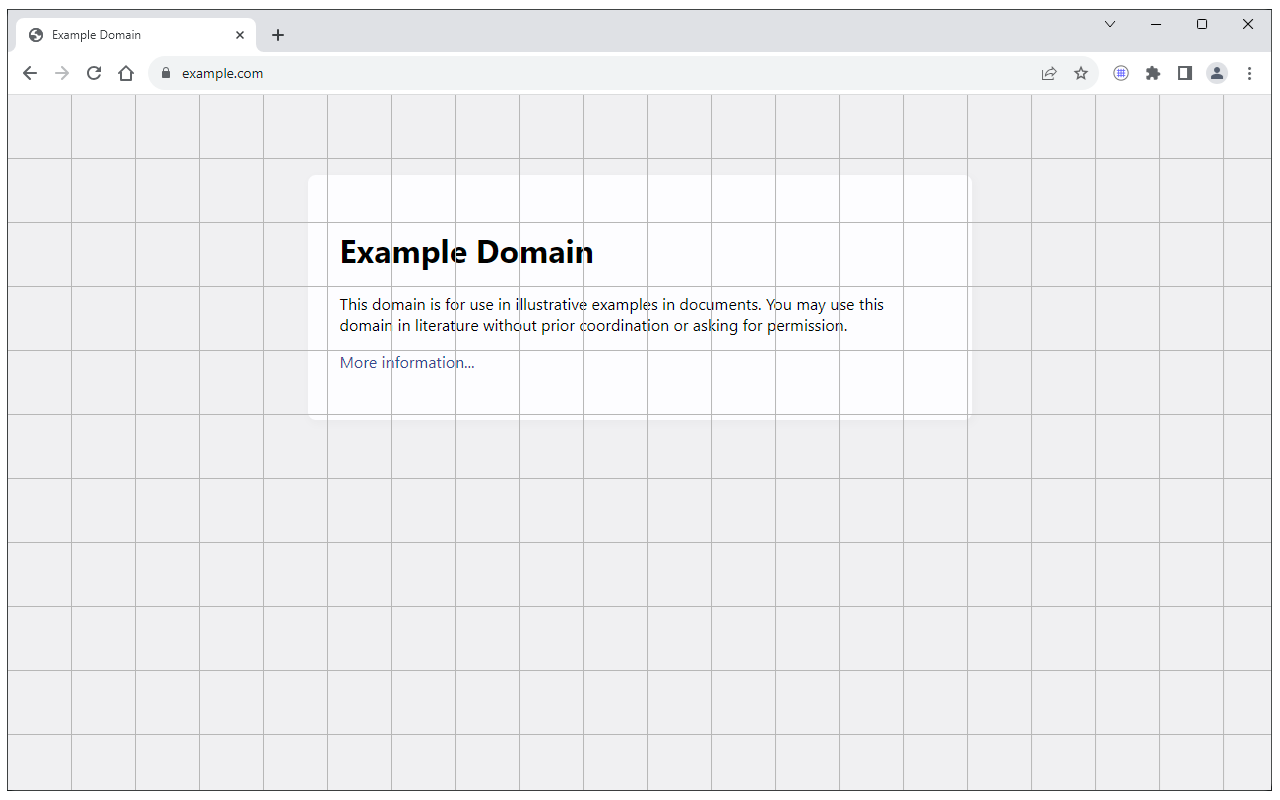Viewport: 1280px width, 800px height.
Task: Bookmark this page with the star icon
Action: point(1081,73)
